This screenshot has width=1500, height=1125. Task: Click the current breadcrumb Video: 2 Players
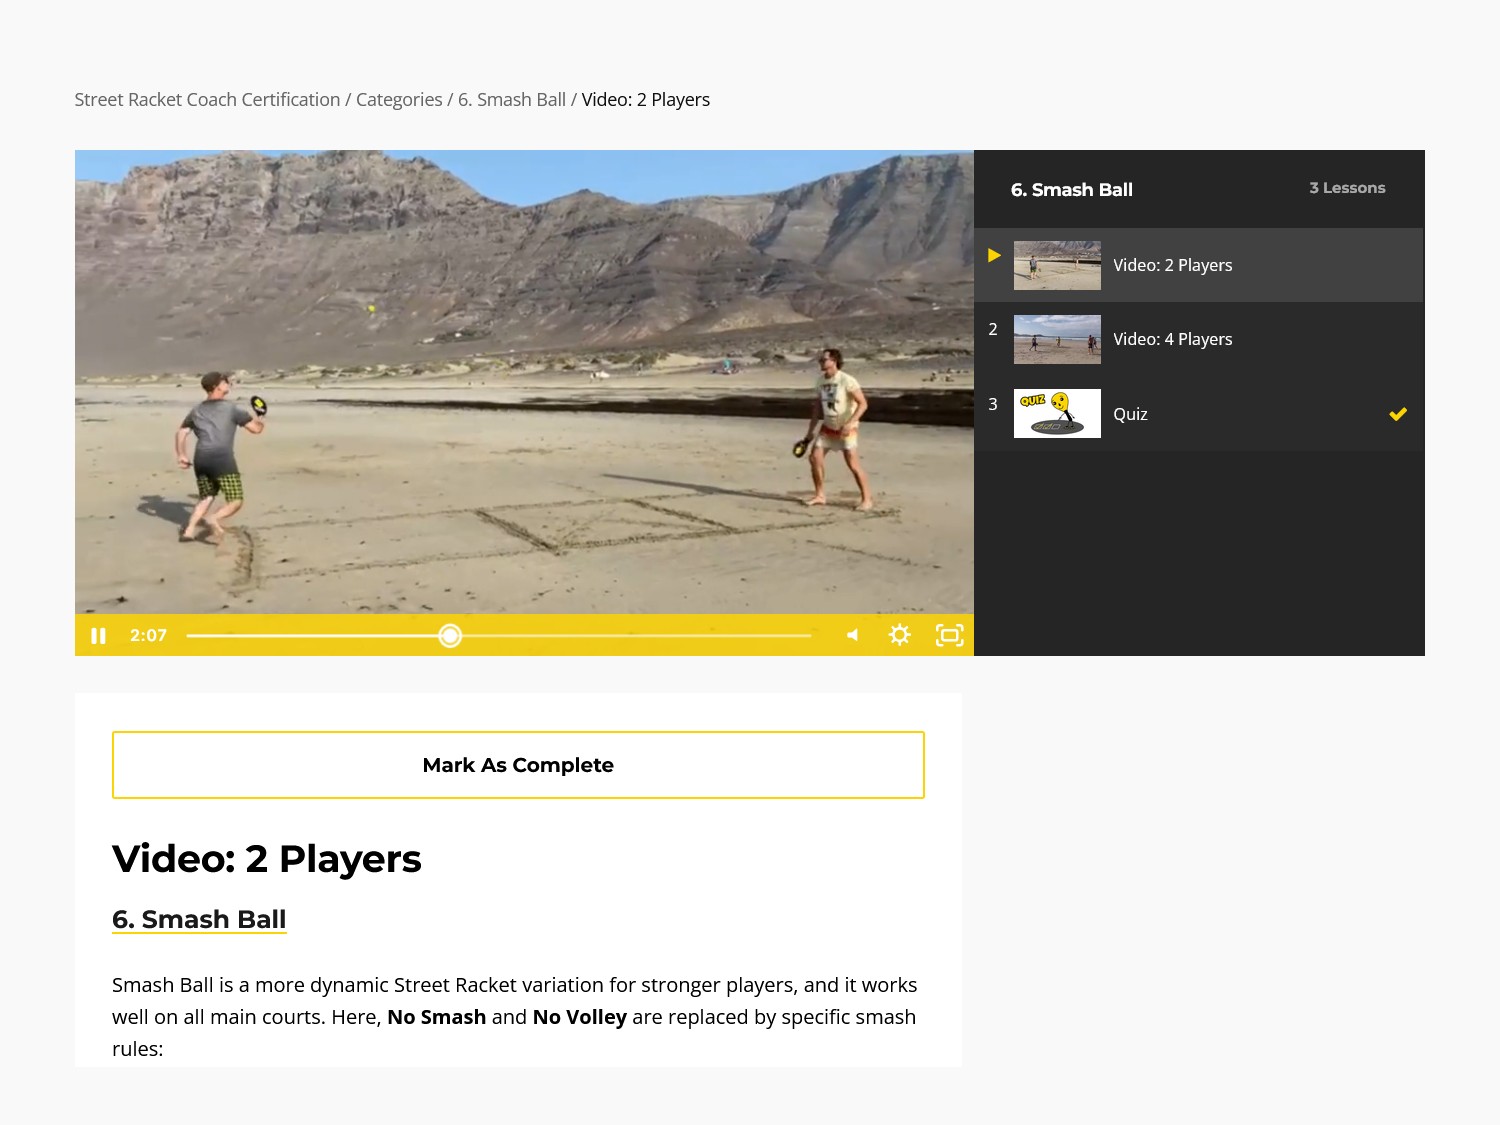click(x=646, y=100)
